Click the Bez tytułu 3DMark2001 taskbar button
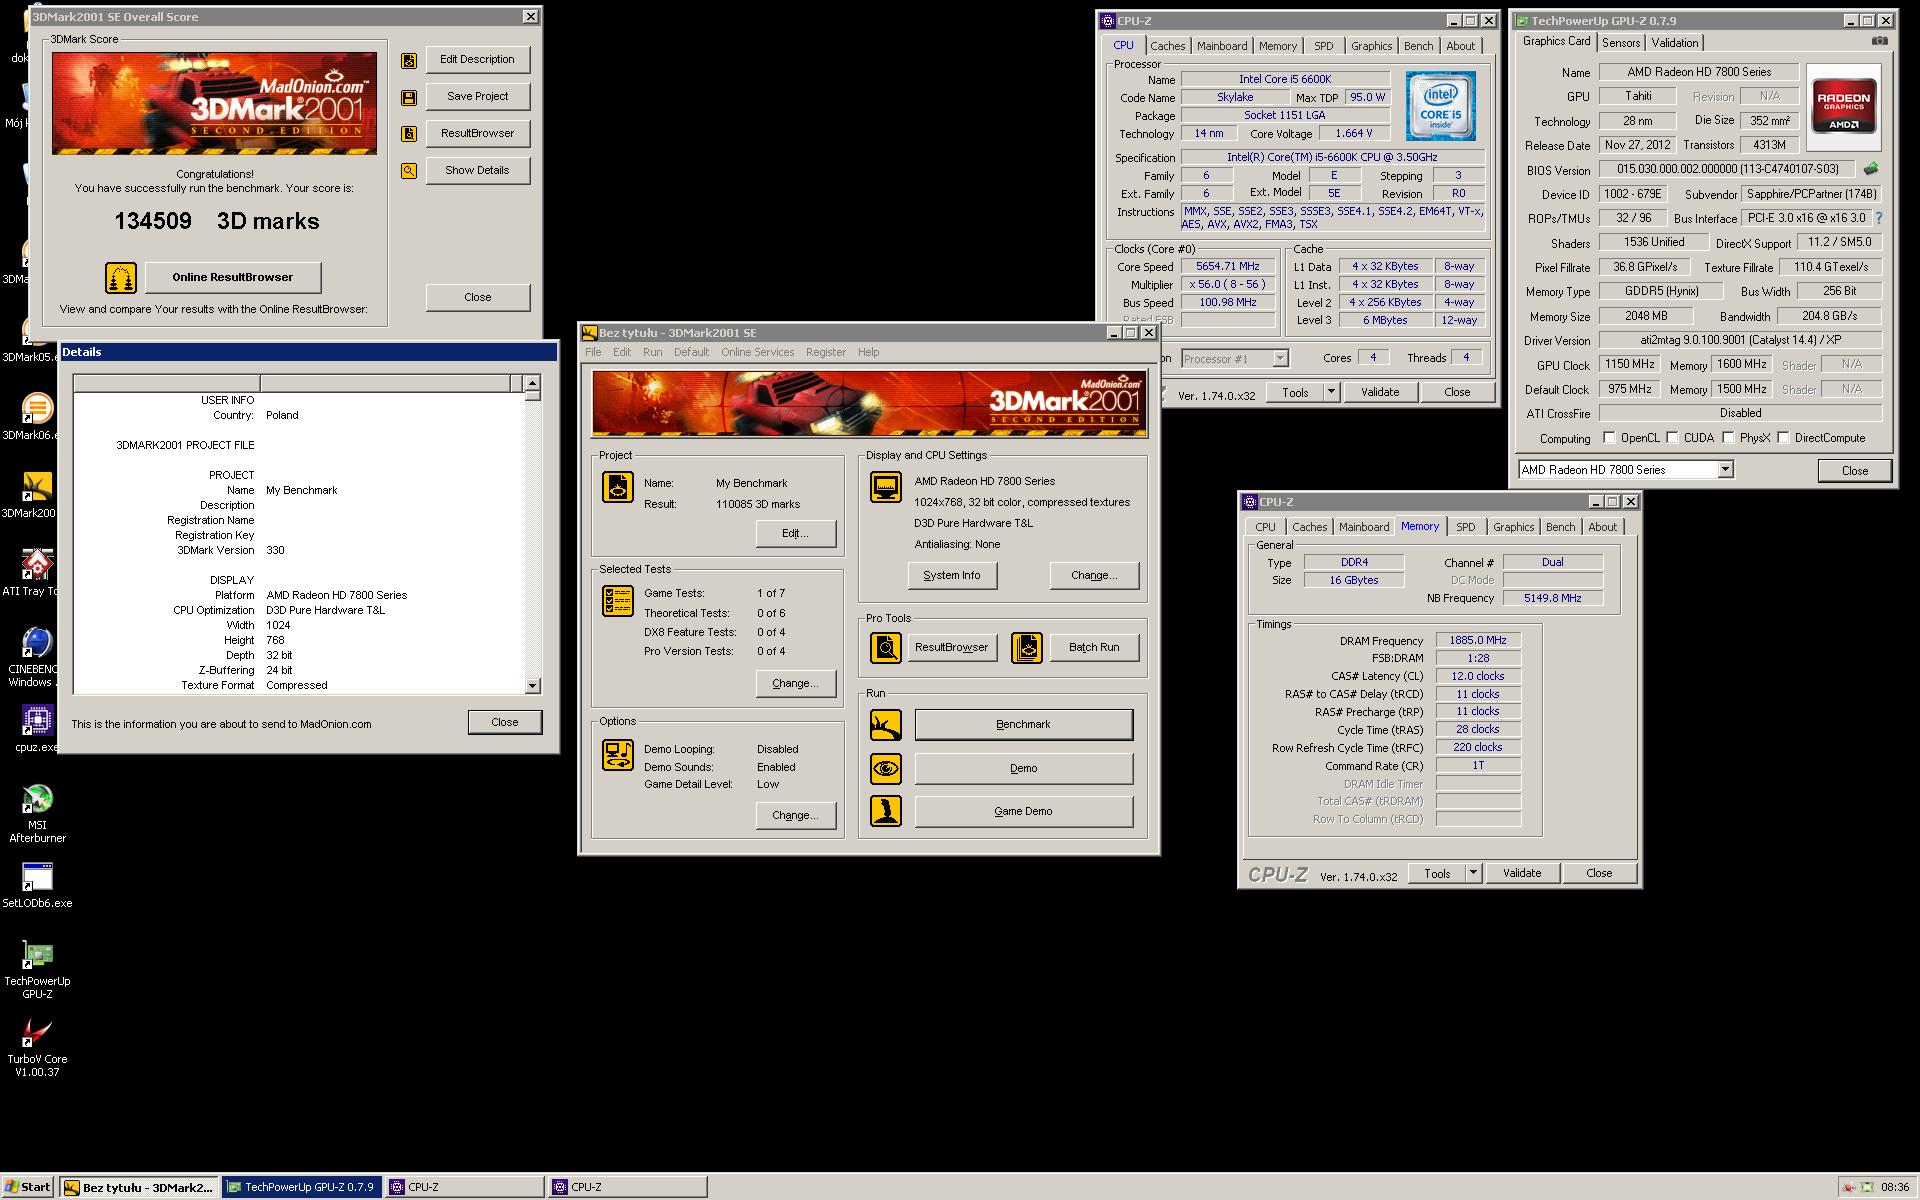This screenshot has width=1920, height=1200. click(x=139, y=1187)
